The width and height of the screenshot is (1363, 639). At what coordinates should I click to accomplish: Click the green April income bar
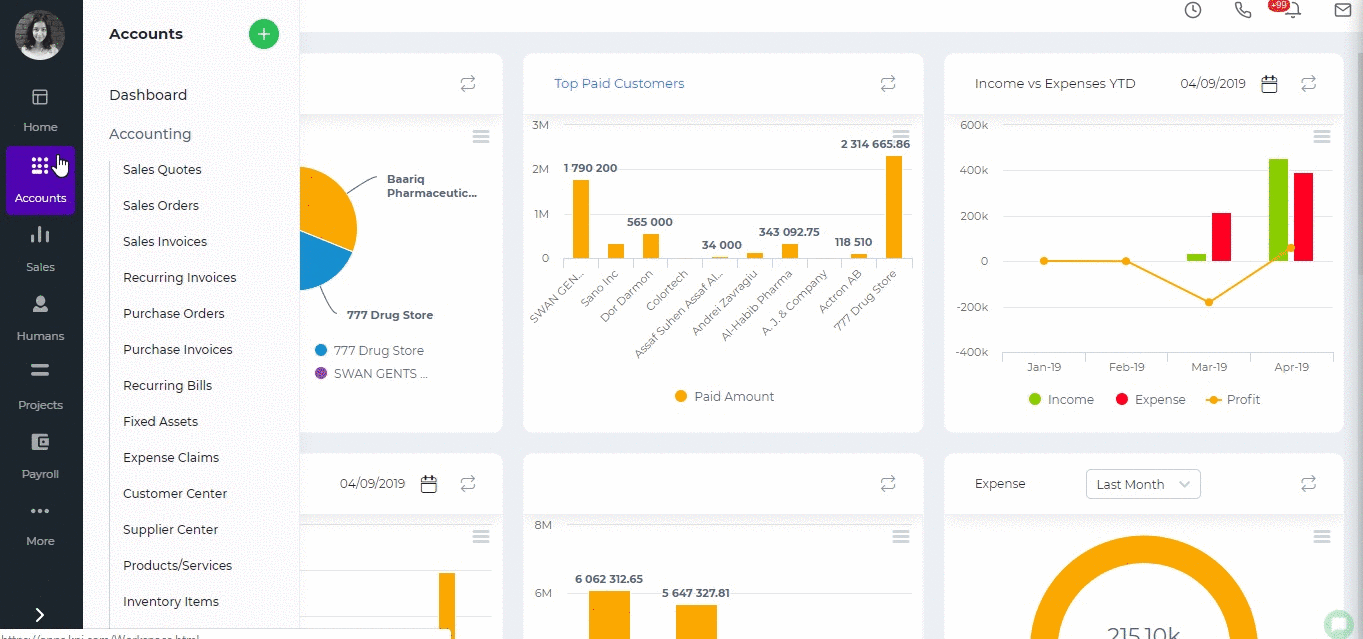pos(1278,210)
